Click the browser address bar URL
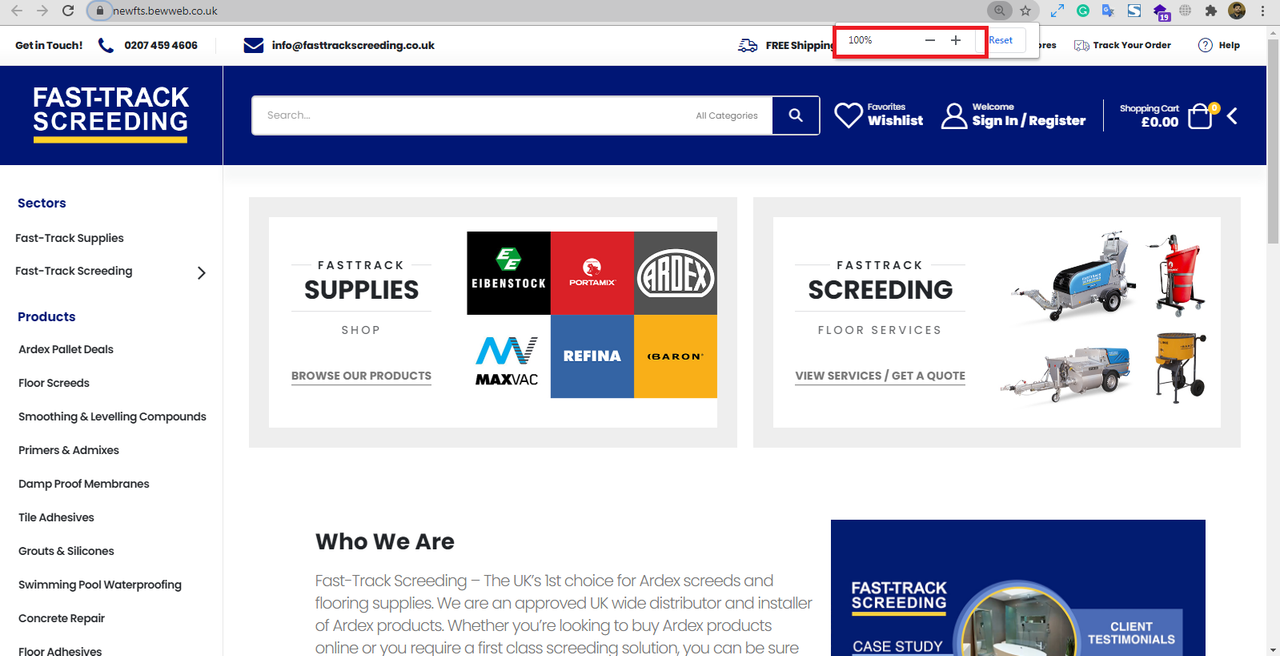The width and height of the screenshot is (1280, 656). 165,11
